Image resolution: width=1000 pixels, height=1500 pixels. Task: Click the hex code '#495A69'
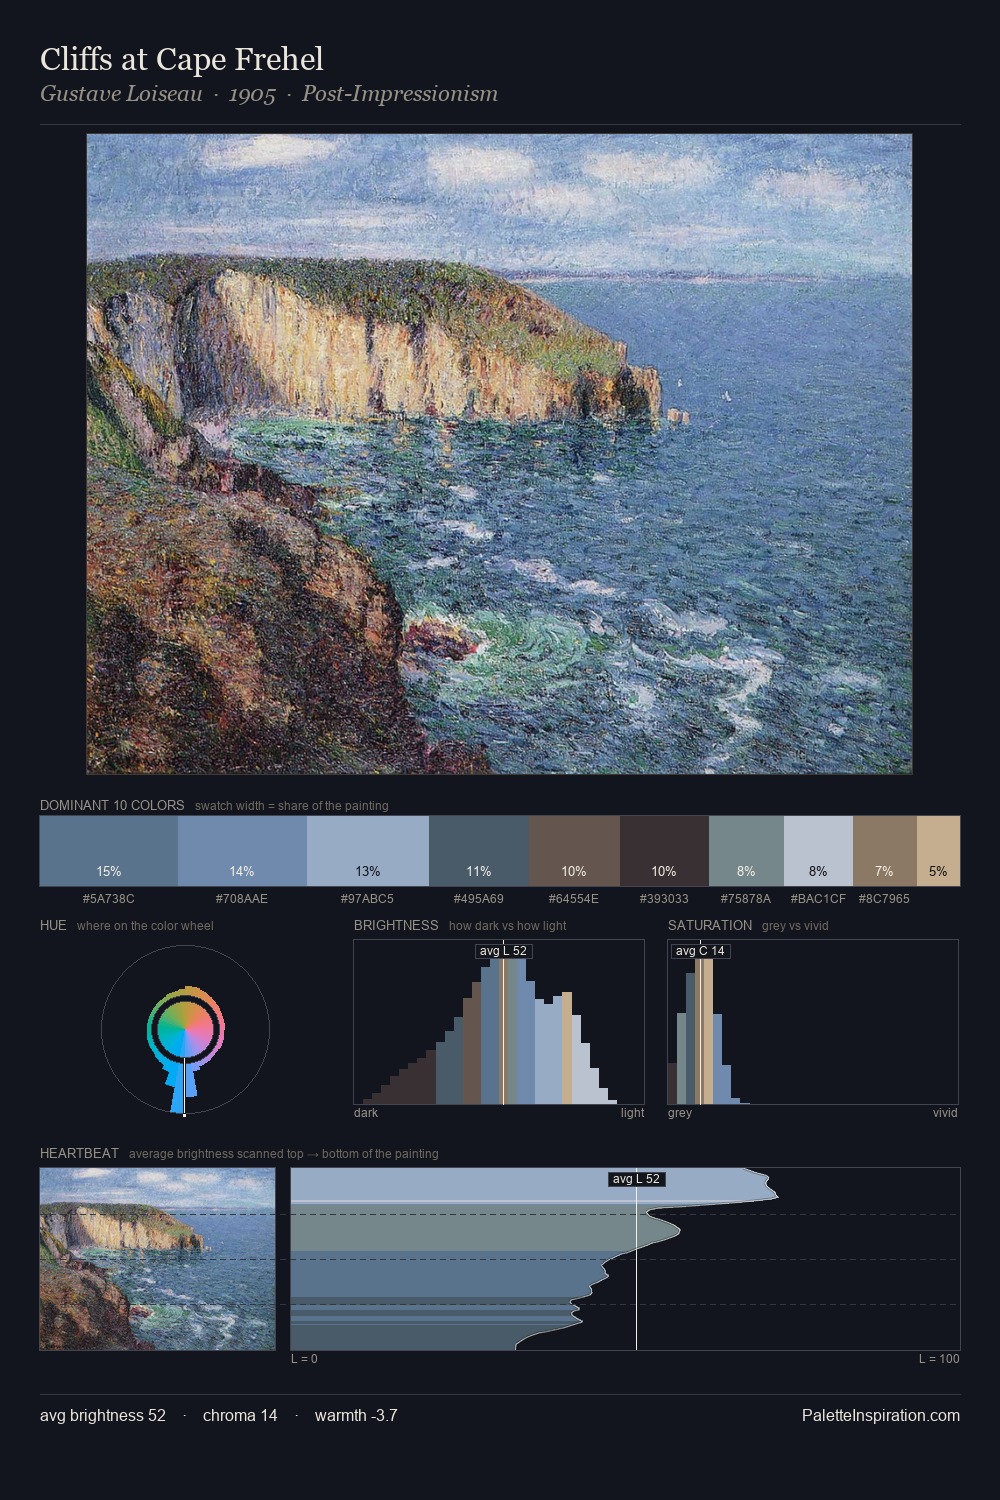point(479,899)
